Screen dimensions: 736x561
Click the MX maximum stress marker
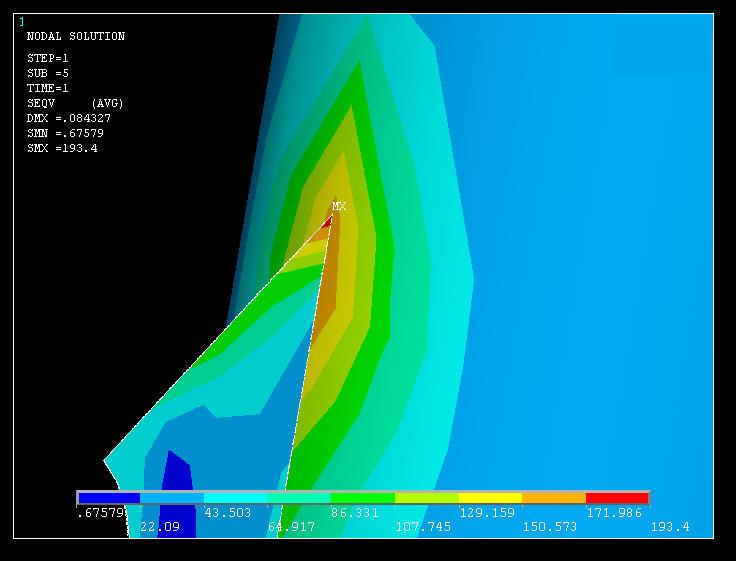click(338, 206)
